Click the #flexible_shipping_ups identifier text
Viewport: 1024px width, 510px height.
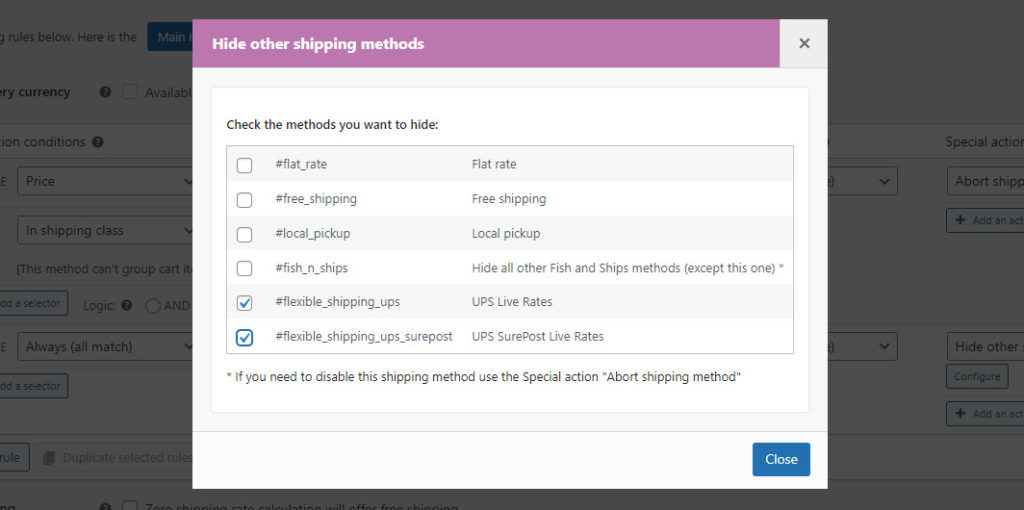click(x=338, y=302)
